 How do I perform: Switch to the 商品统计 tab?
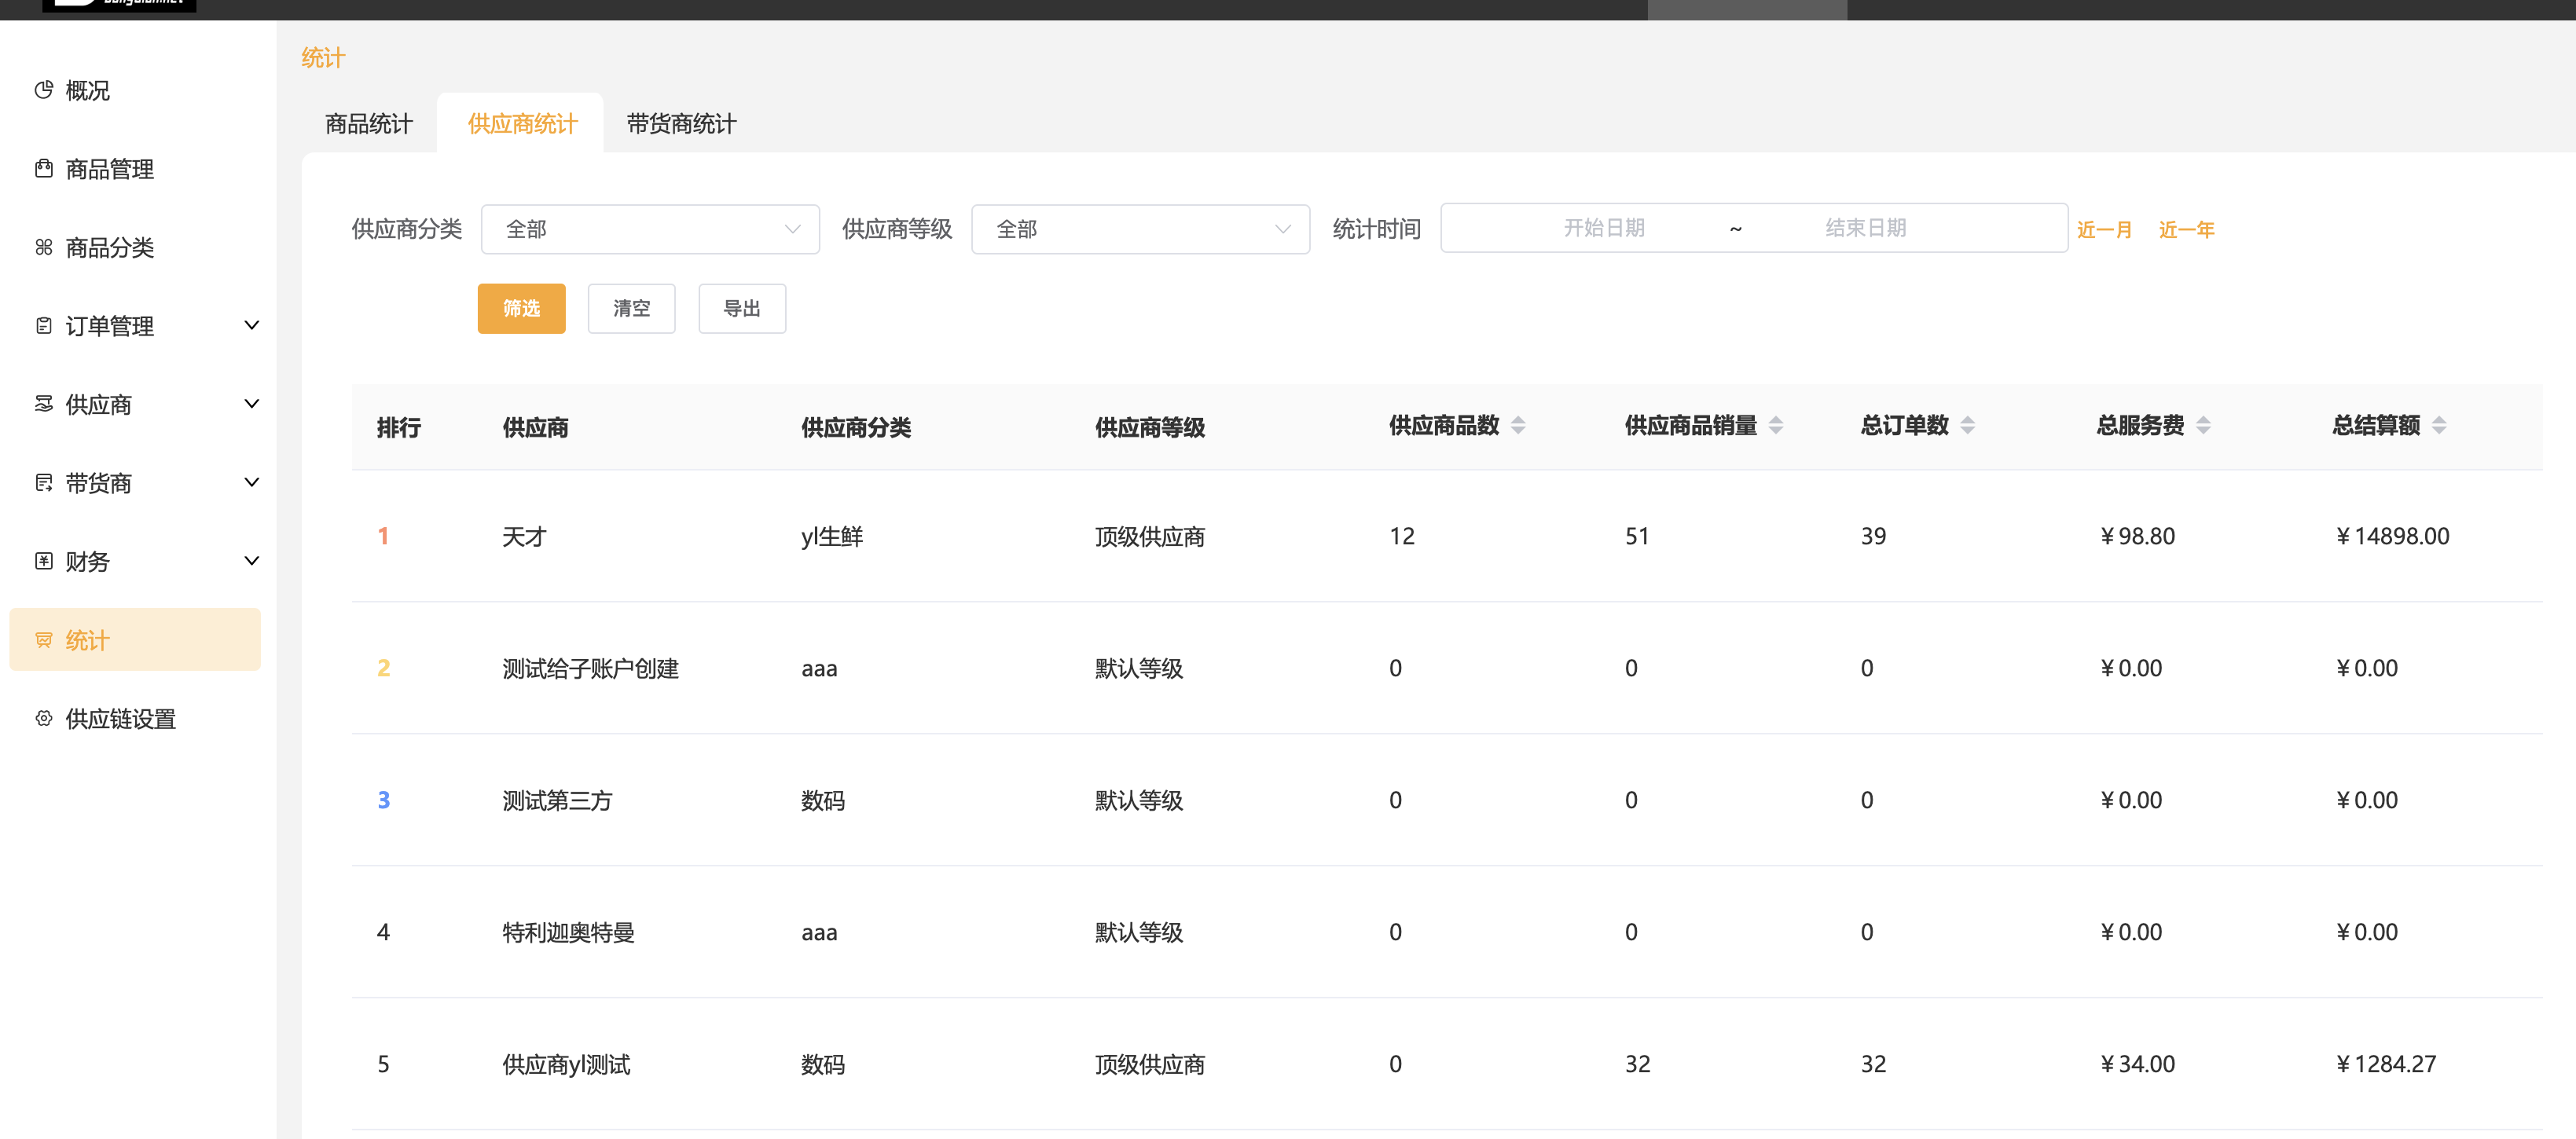point(368,124)
